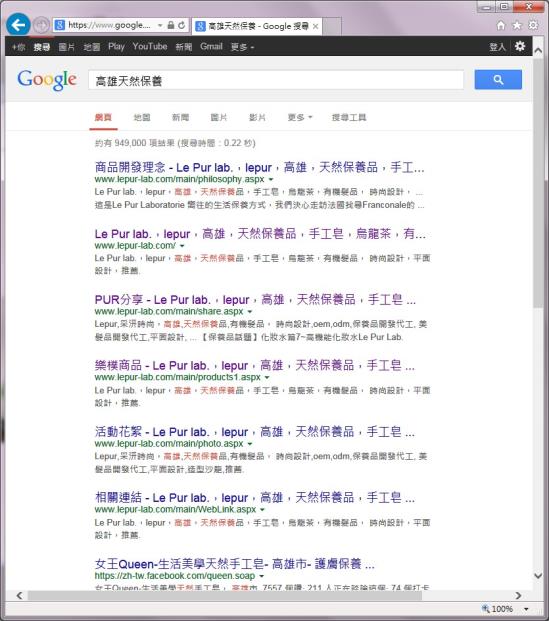Click in the Google search input field

point(276,80)
